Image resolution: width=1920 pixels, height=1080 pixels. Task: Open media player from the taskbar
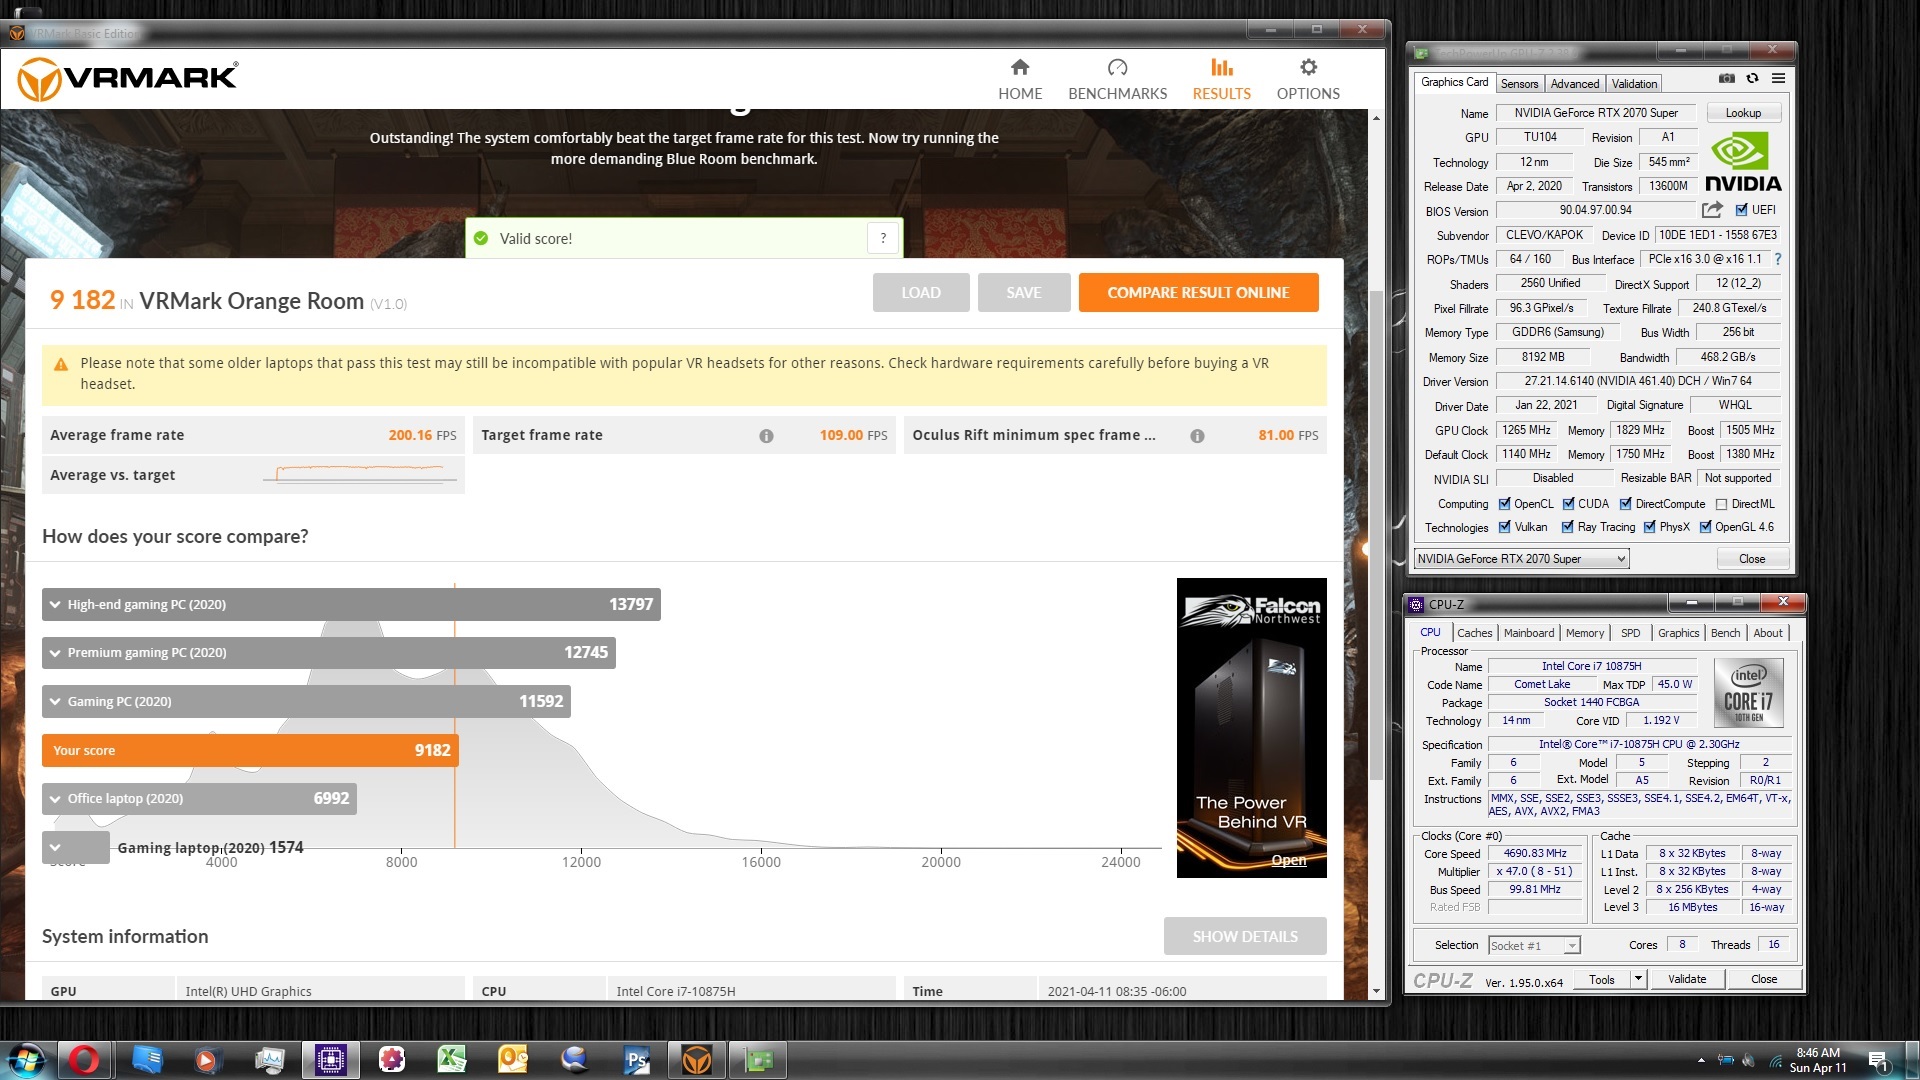point(206,1060)
